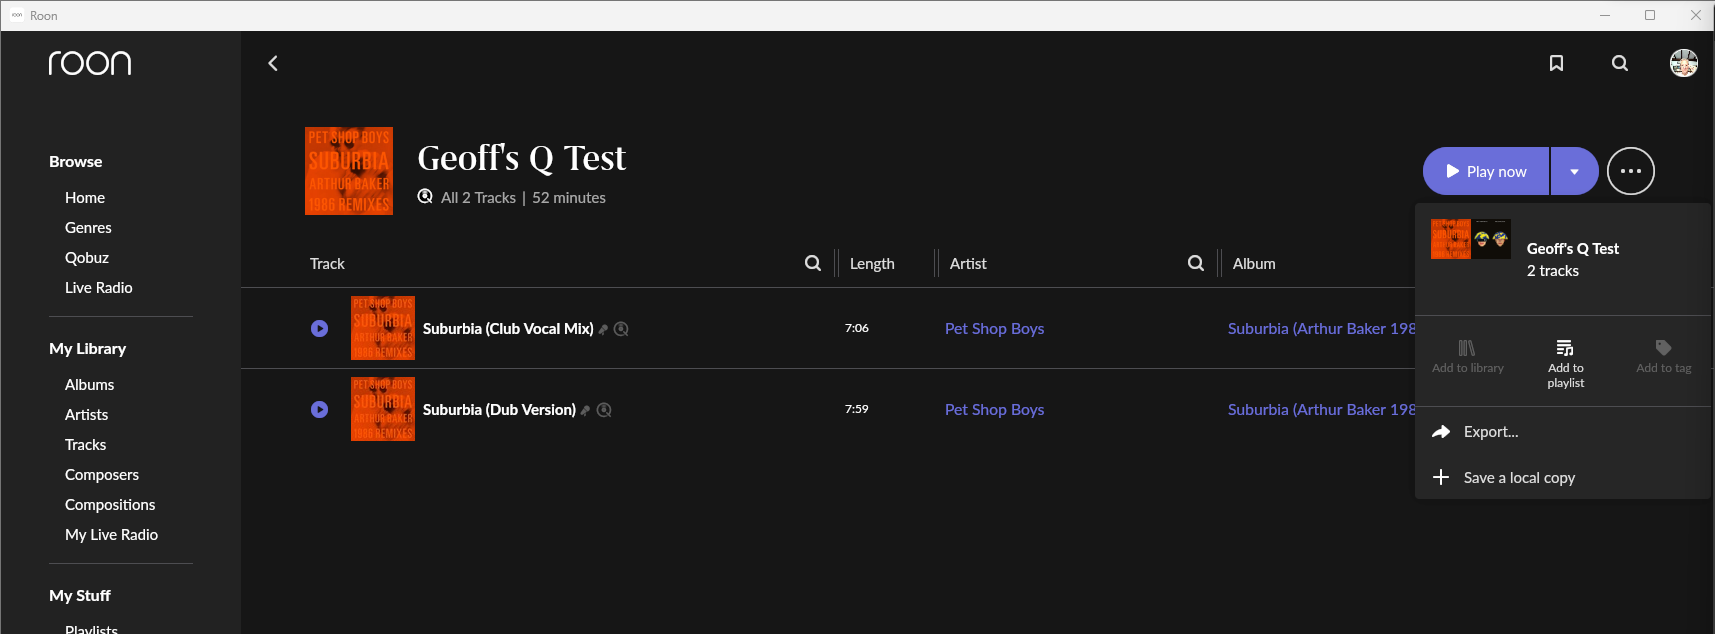The width and height of the screenshot is (1715, 634).
Task: Open Genres in sidebar
Action: point(88,227)
